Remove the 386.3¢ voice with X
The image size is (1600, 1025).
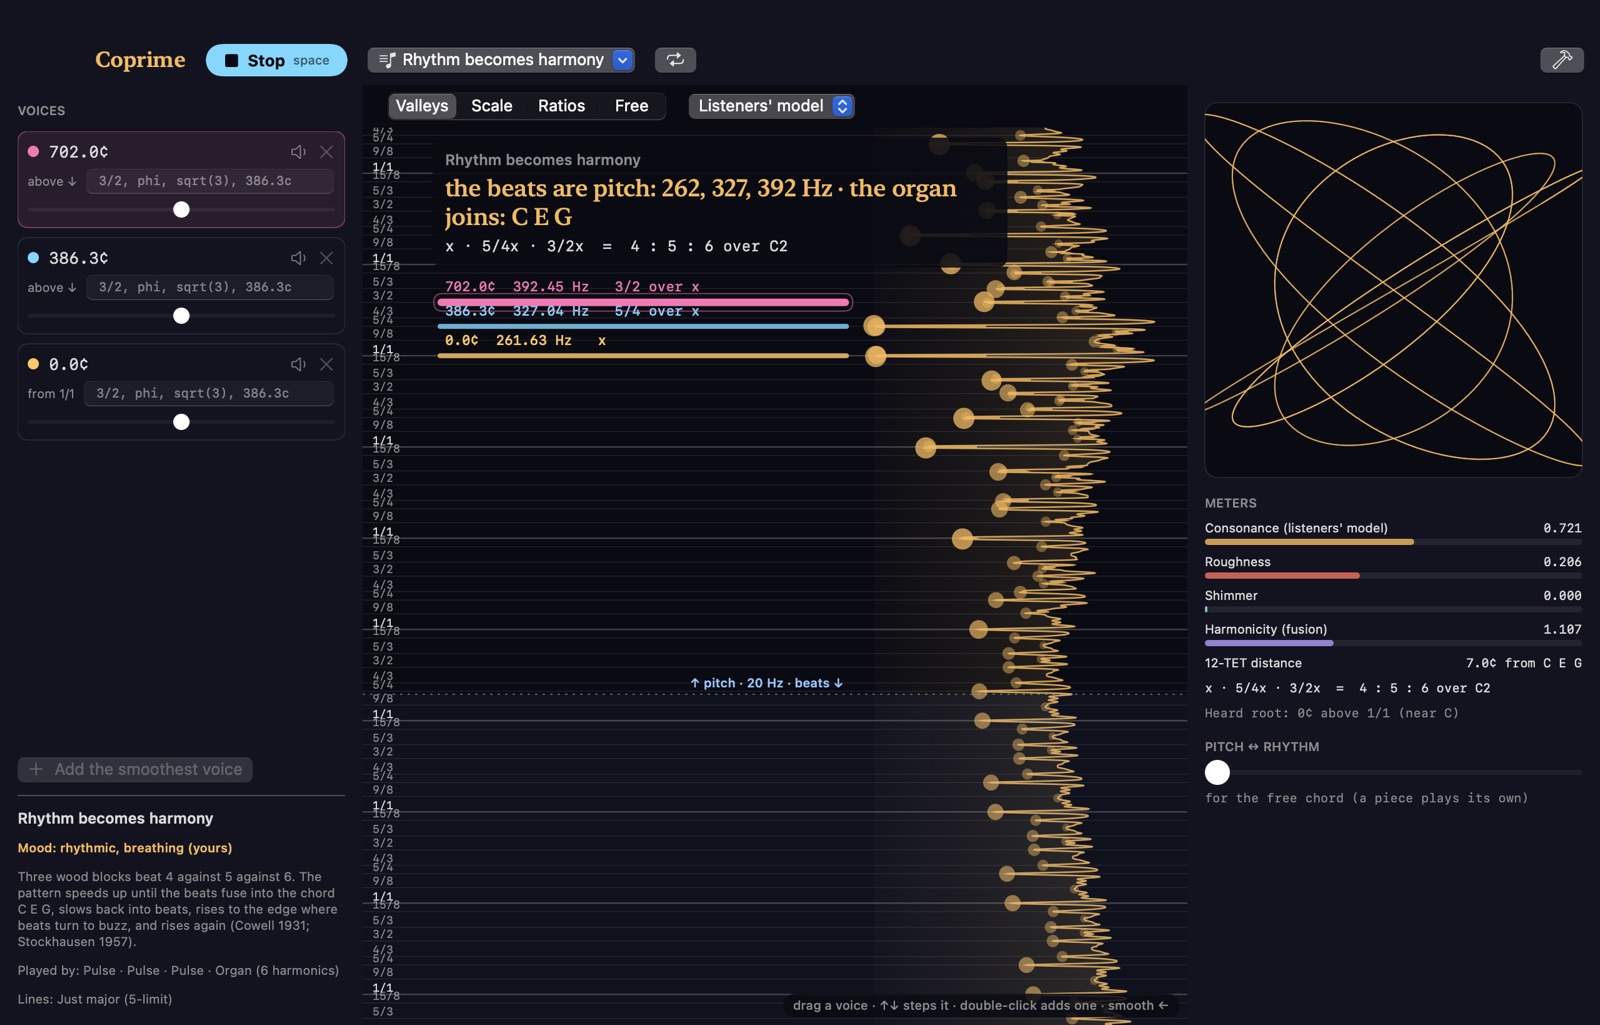point(327,258)
